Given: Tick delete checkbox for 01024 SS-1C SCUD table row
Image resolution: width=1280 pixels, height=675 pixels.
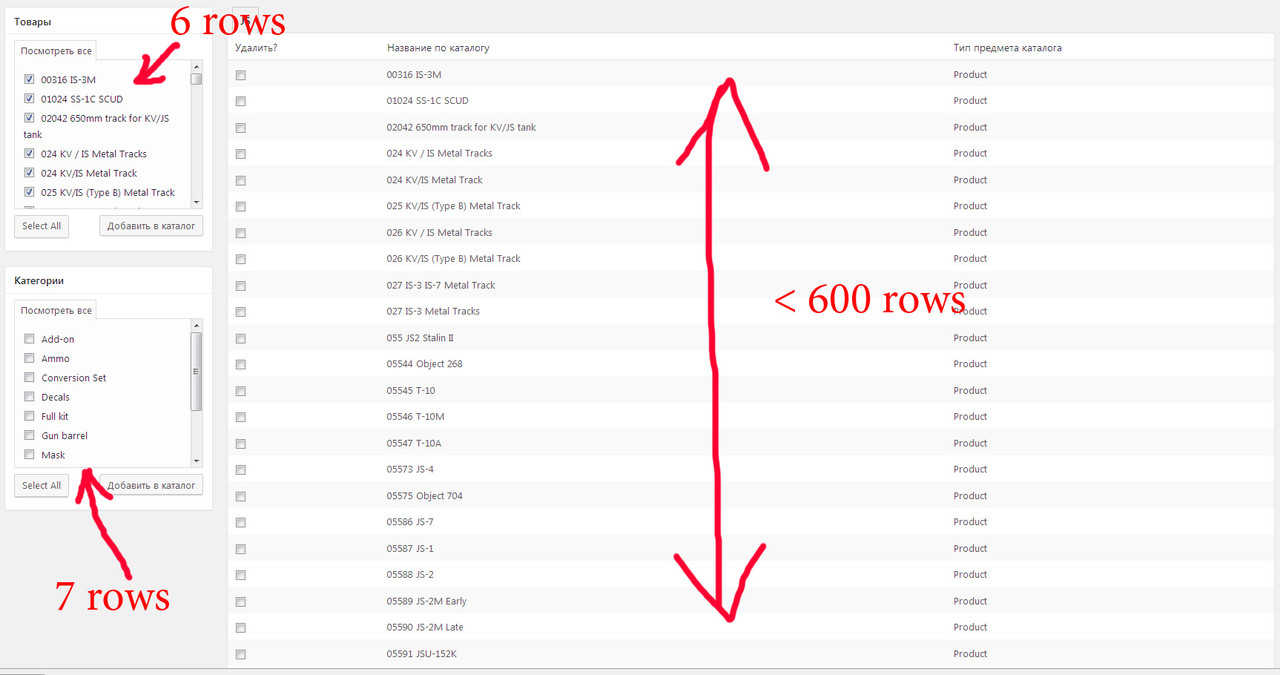Looking at the screenshot, I should pos(241,101).
